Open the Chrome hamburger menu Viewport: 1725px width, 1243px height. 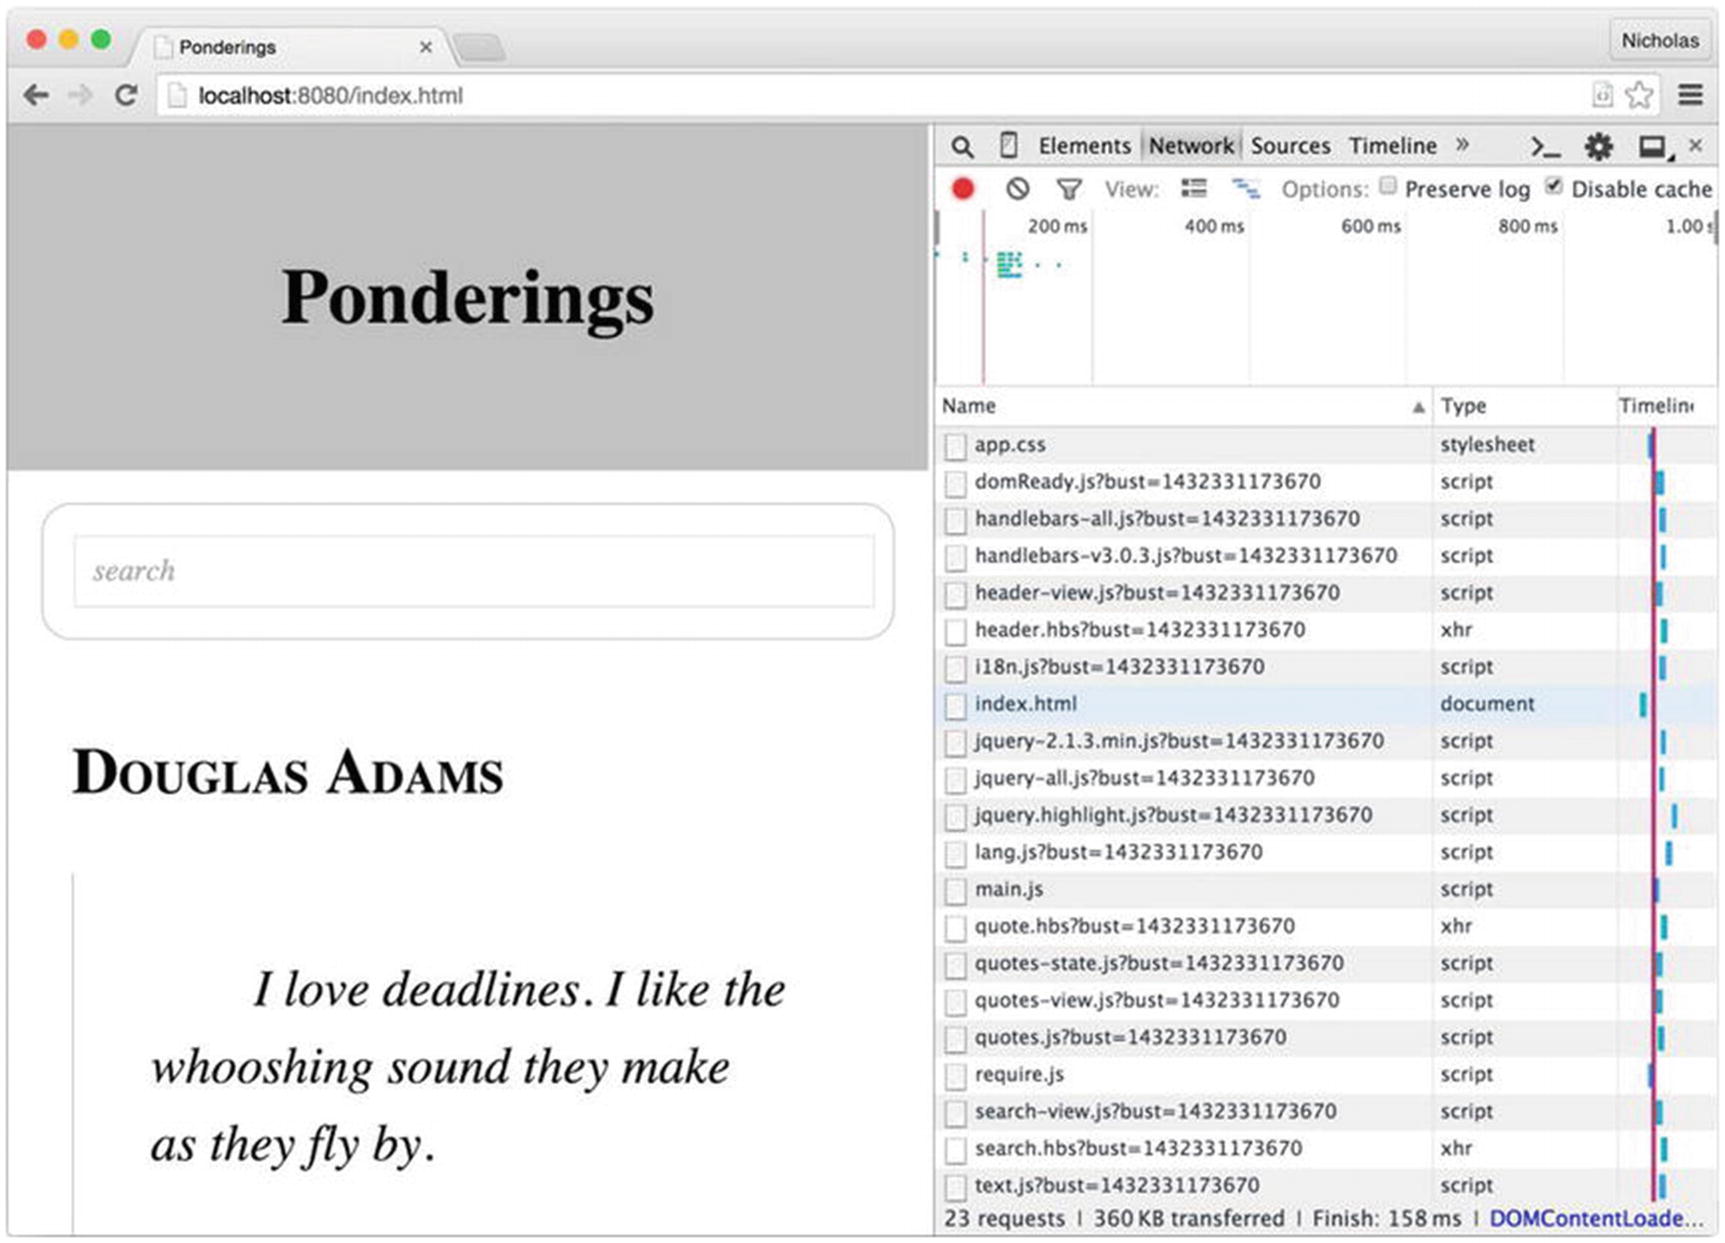(1690, 96)
